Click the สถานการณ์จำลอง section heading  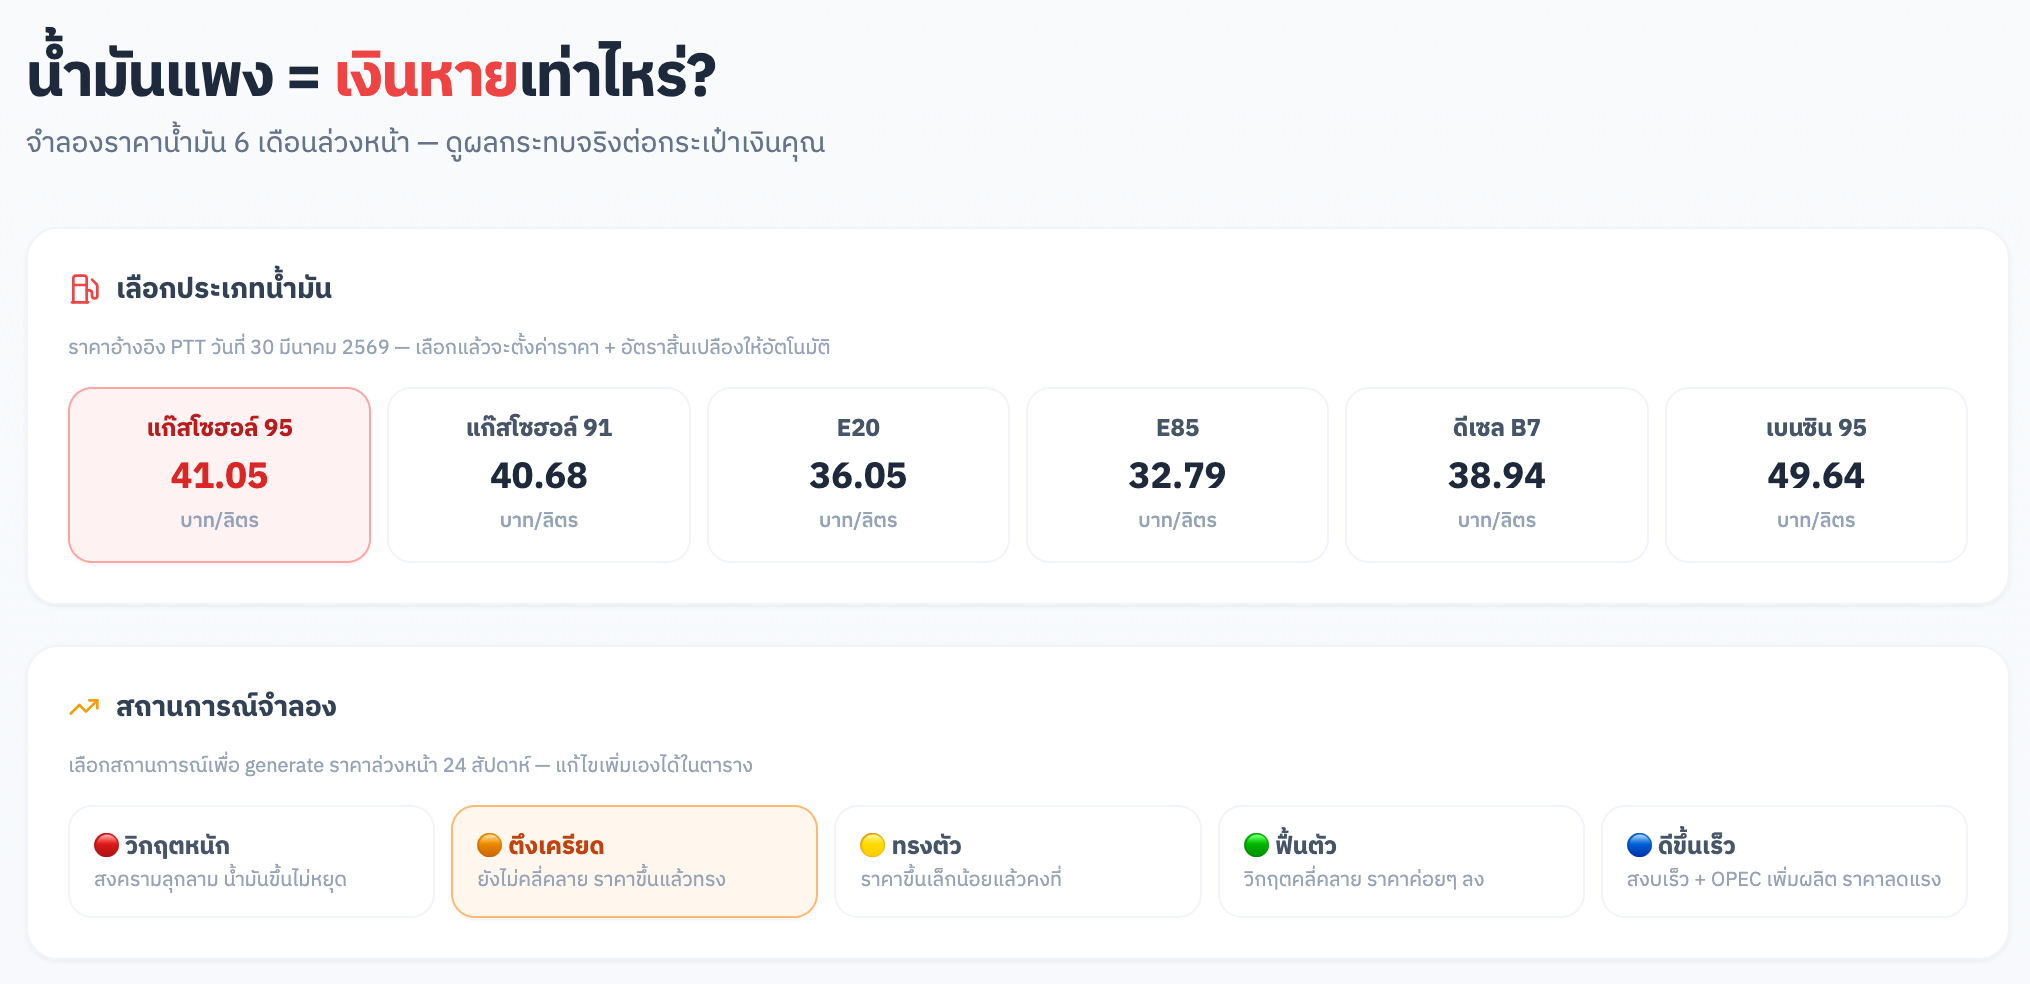click(226, 707)
